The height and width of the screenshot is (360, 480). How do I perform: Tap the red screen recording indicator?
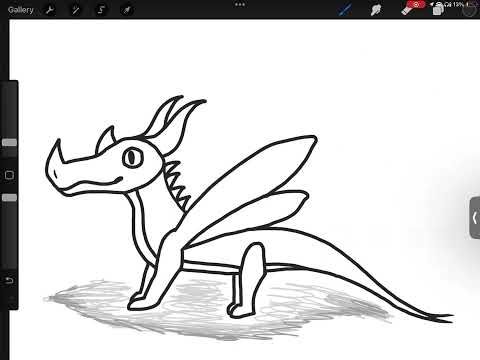pyautogui.click(x=416, y=4)
